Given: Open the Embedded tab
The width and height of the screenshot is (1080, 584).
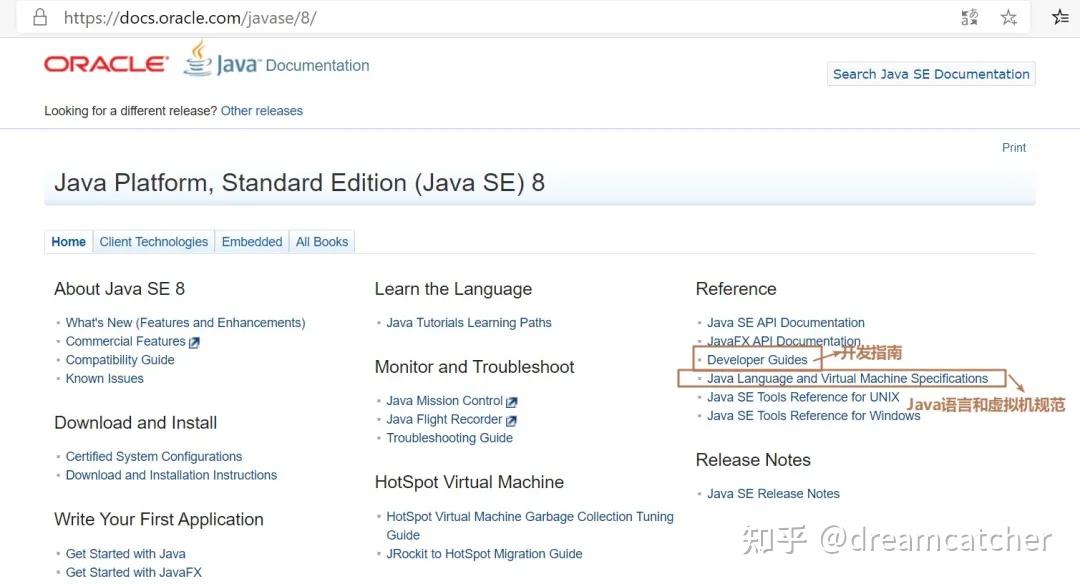Looking at the screenshot, I should [251, 241].
